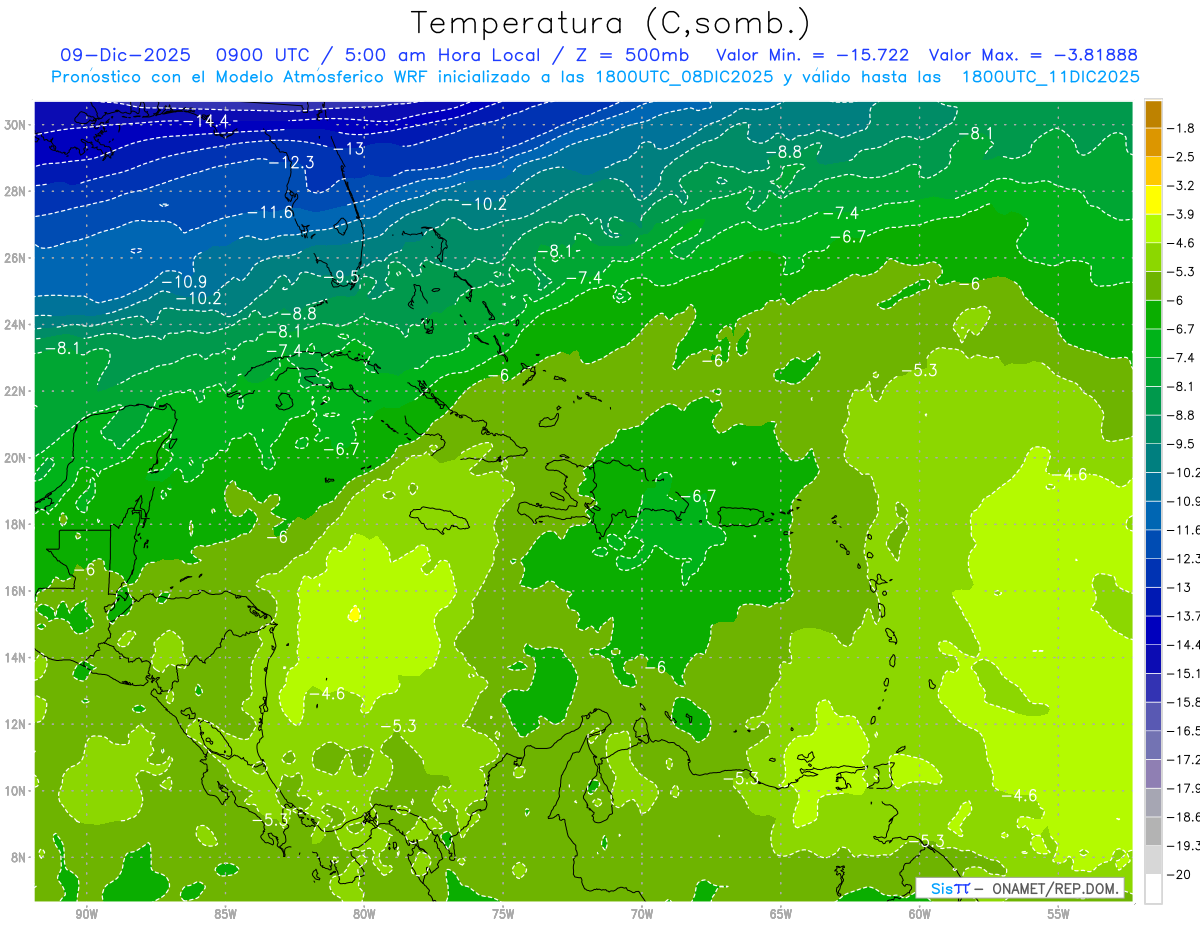Screen dimensions: 1200x927
Task: Click the "65W" longitude label
Action: 781,914
